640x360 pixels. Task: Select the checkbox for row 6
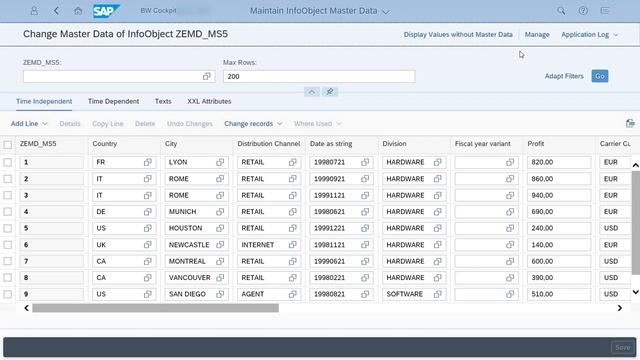click(8, 244)
